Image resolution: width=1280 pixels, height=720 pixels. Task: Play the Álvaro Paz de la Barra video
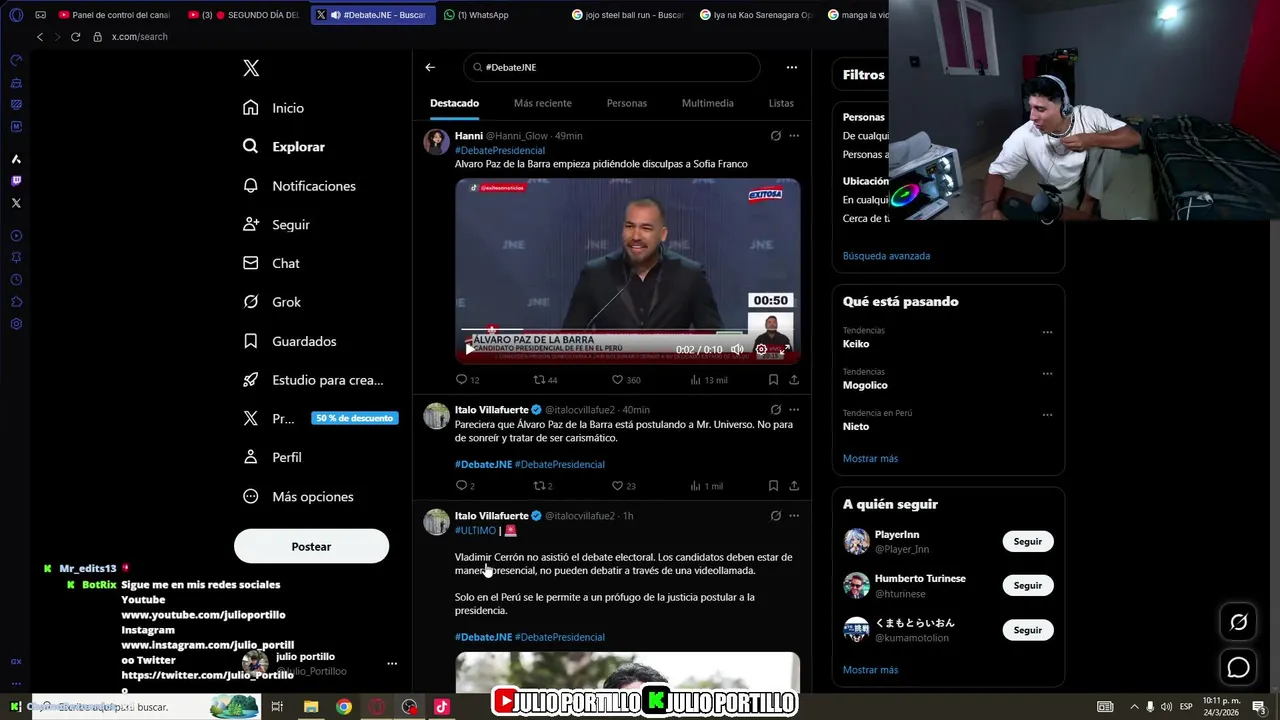click(470, 349)
